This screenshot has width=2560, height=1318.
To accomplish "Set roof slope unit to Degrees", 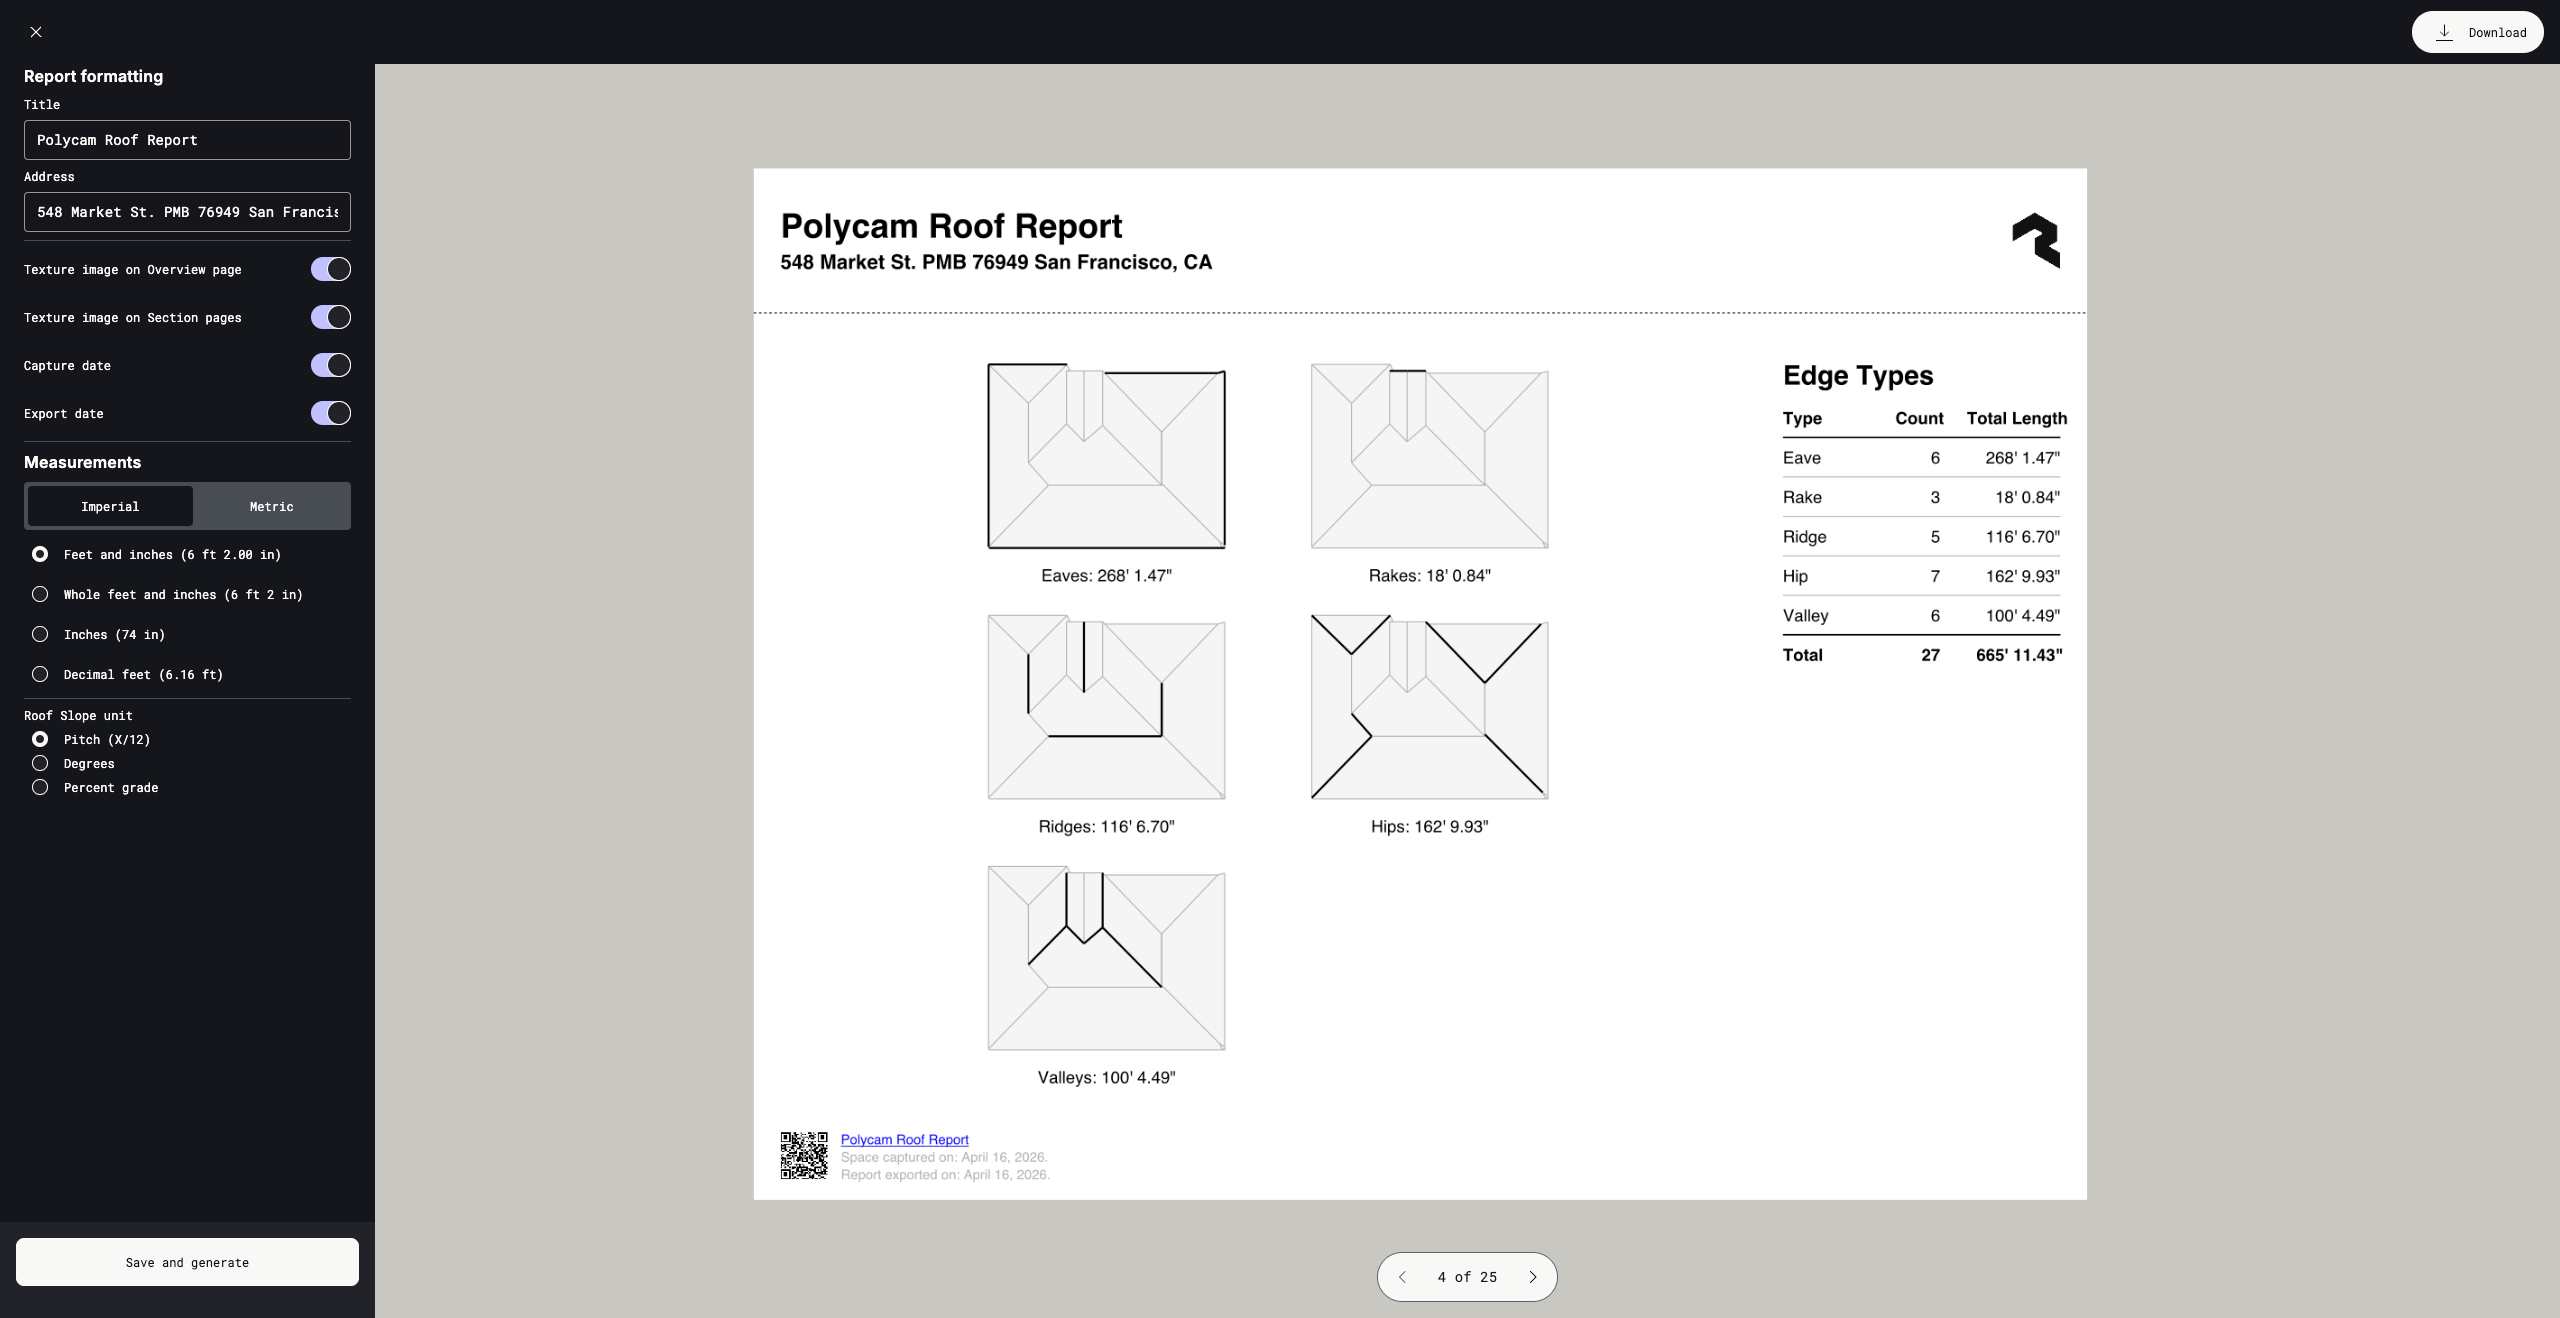I will pos(40,763).
